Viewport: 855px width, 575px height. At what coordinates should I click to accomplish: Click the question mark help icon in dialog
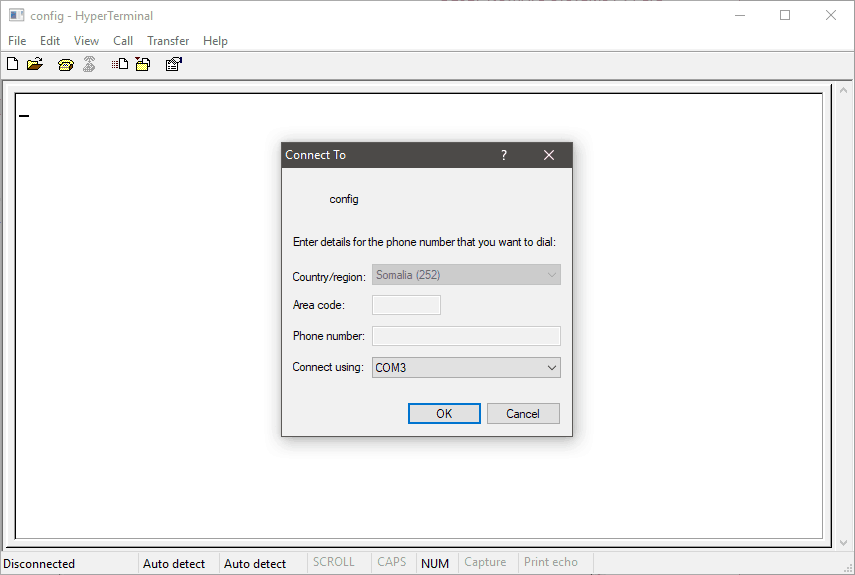click(x=504, y=155)
